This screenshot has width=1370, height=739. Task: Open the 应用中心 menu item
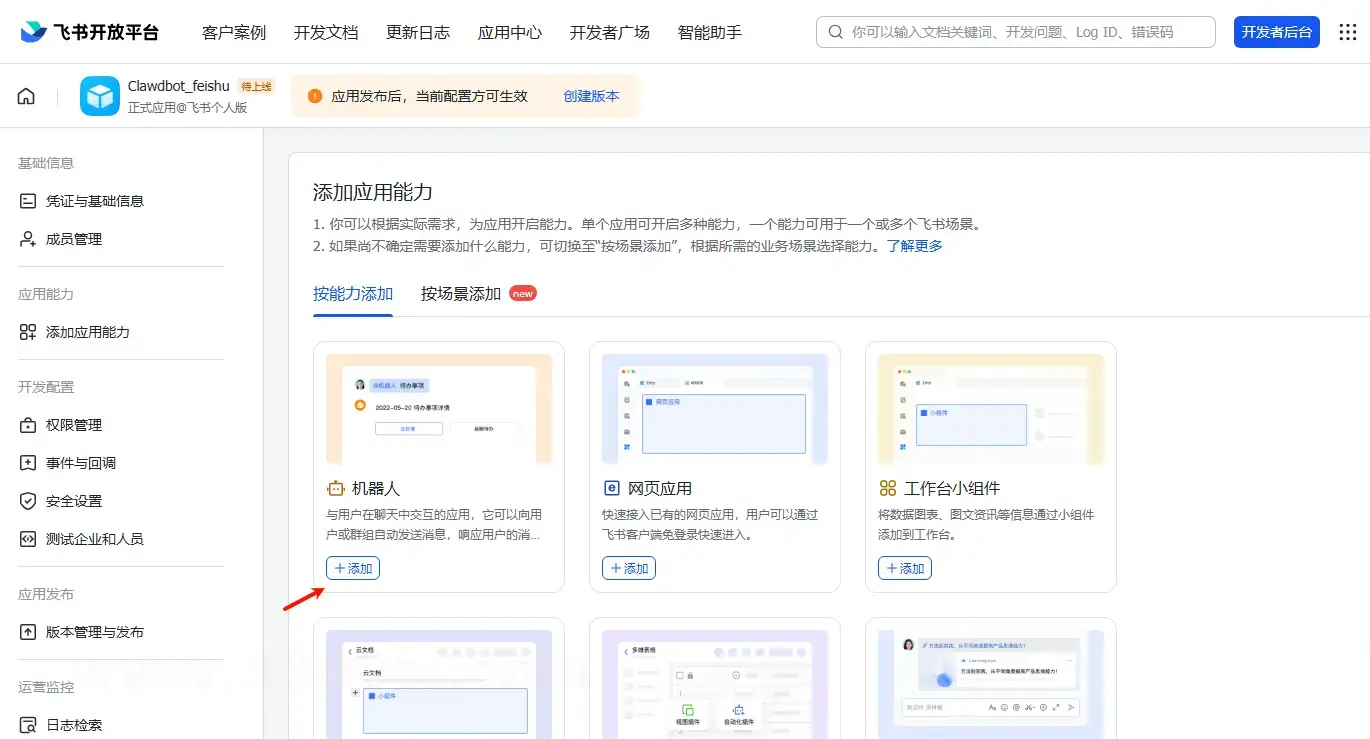(x=510, y=32)
